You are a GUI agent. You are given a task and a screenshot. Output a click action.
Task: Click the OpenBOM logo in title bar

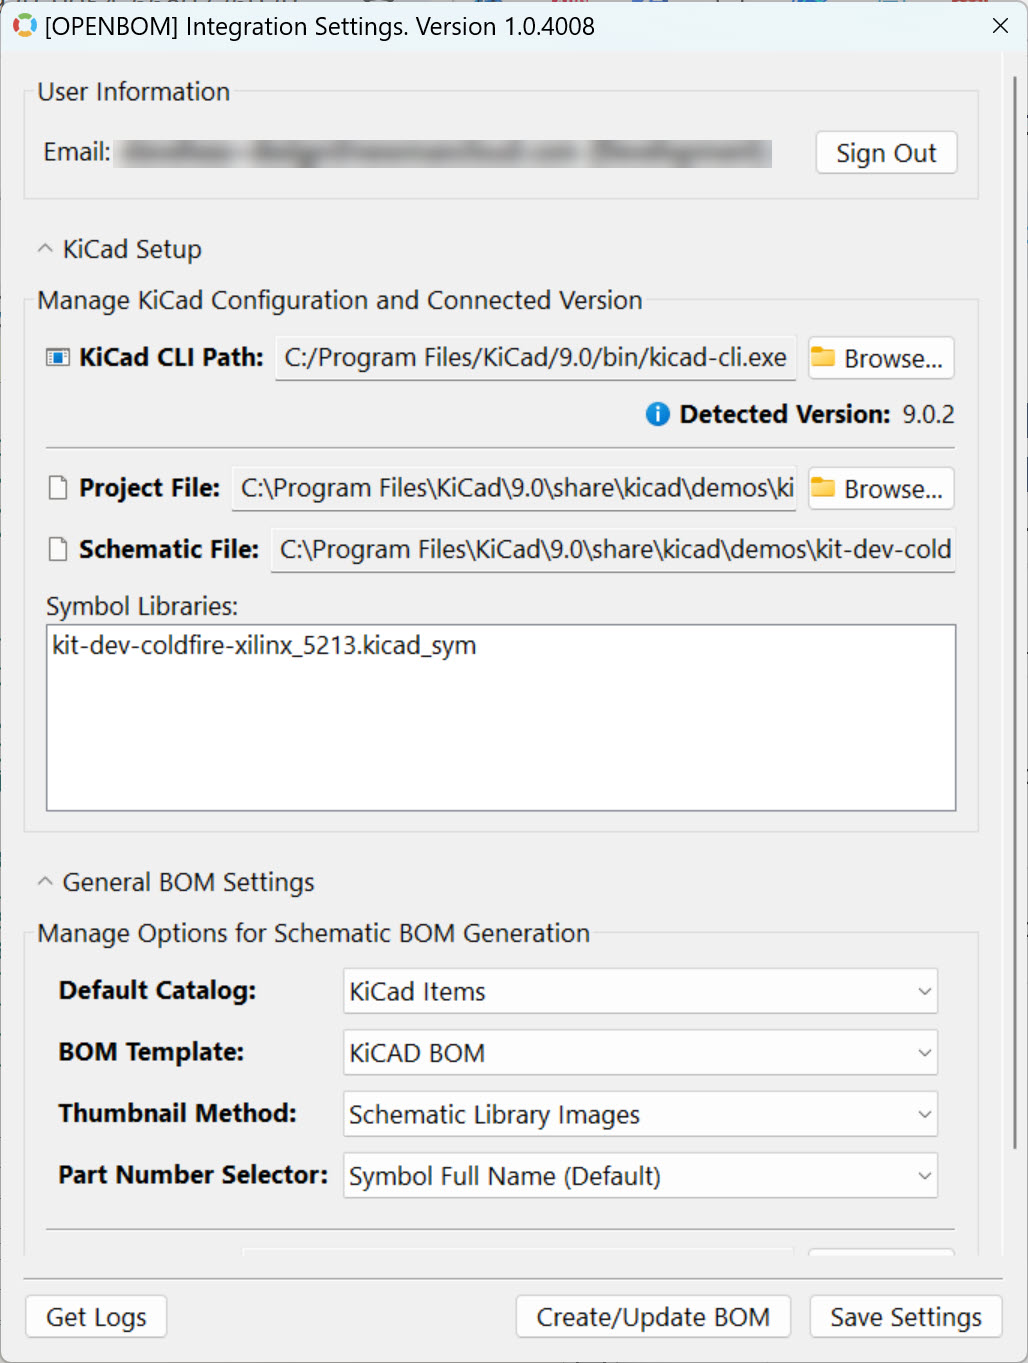pos(24,26)
